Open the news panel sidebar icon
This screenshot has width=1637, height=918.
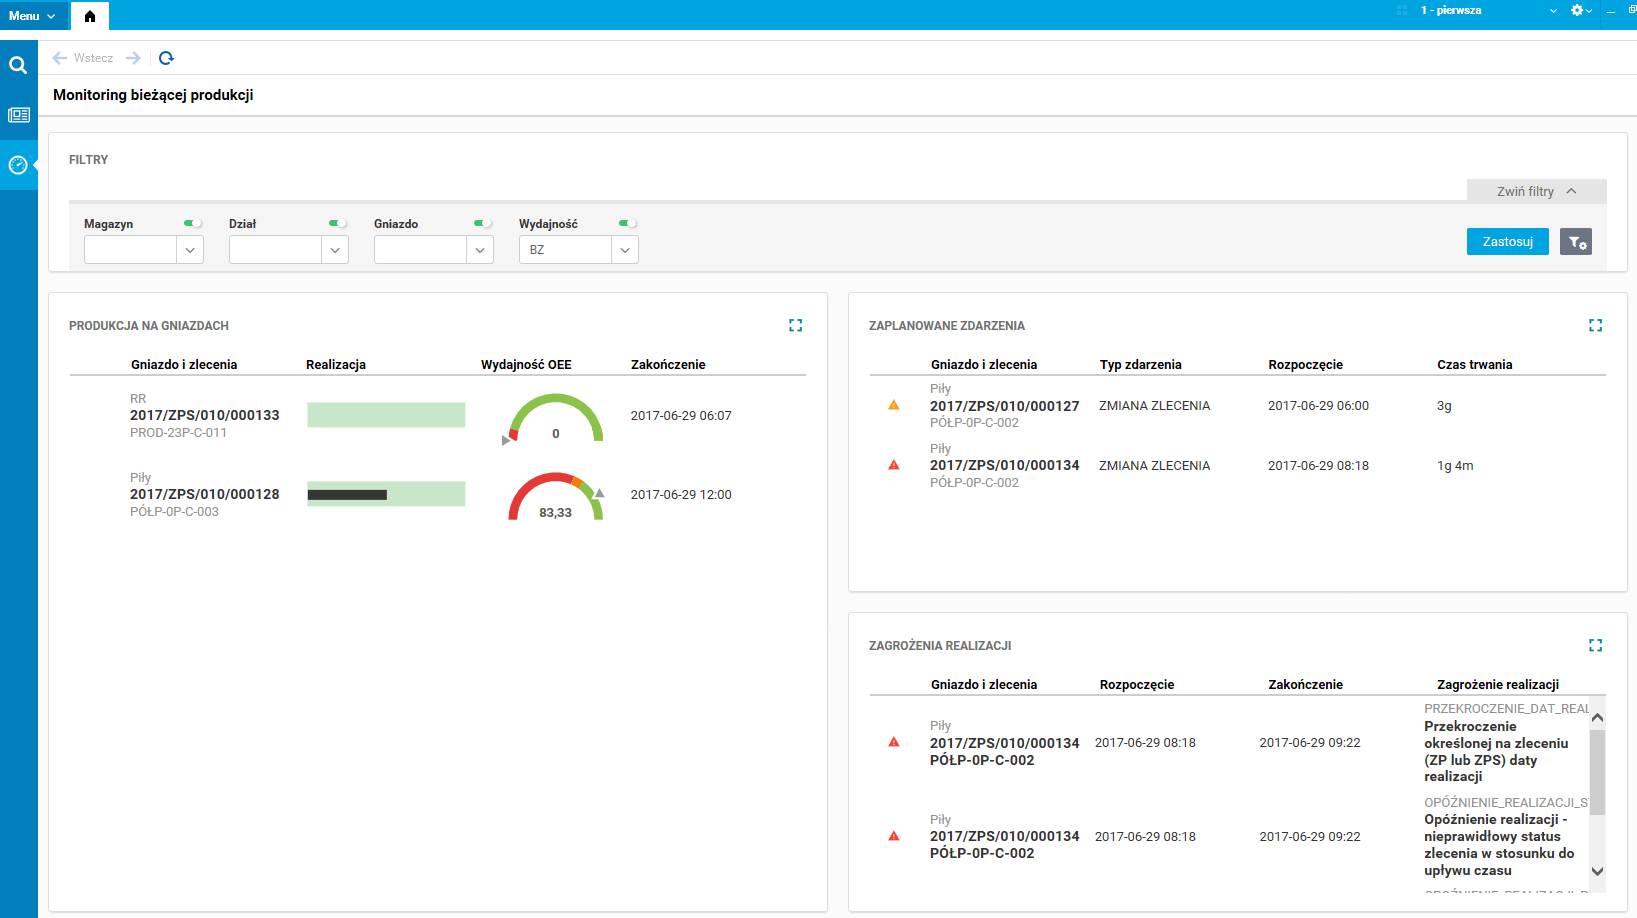18,115
